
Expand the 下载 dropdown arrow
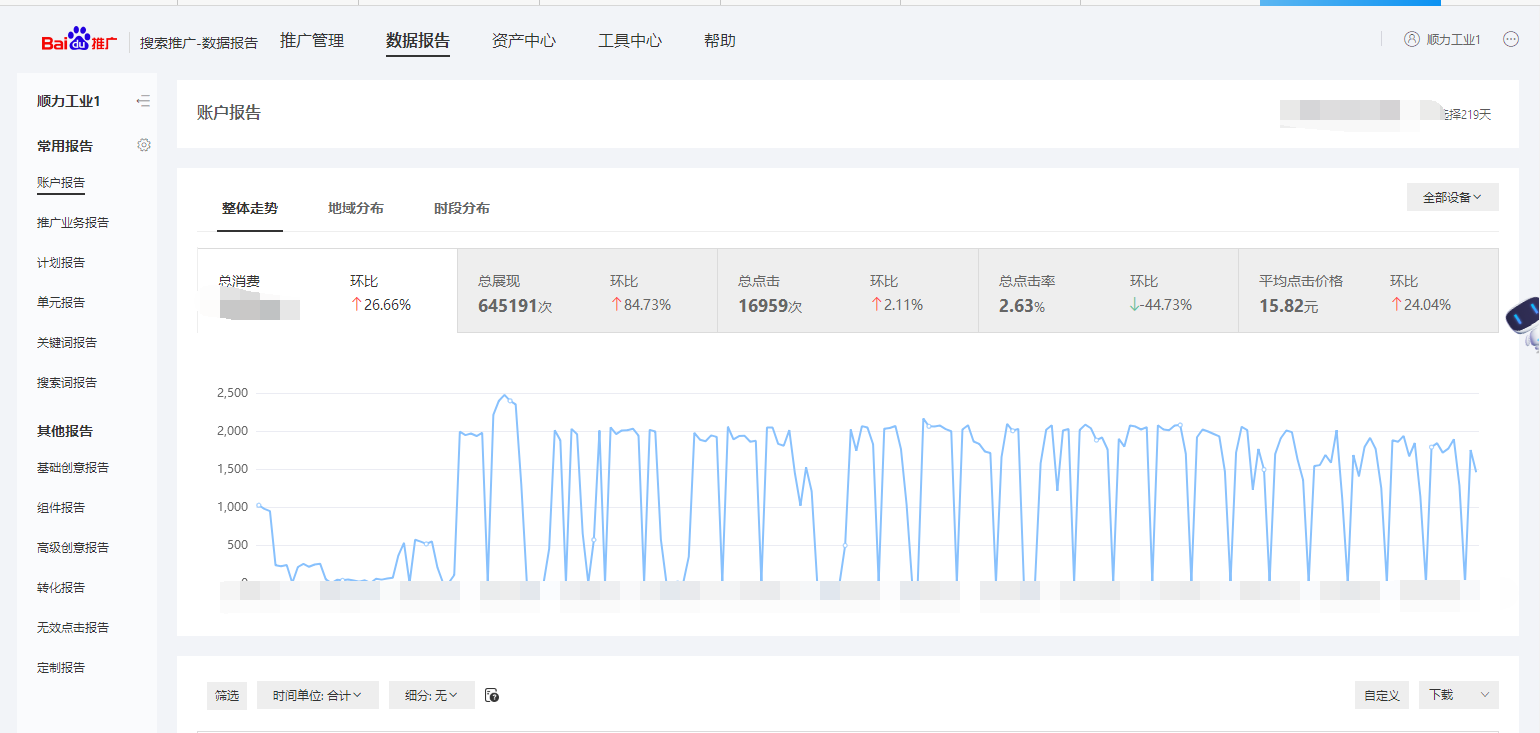point(1484,695)
